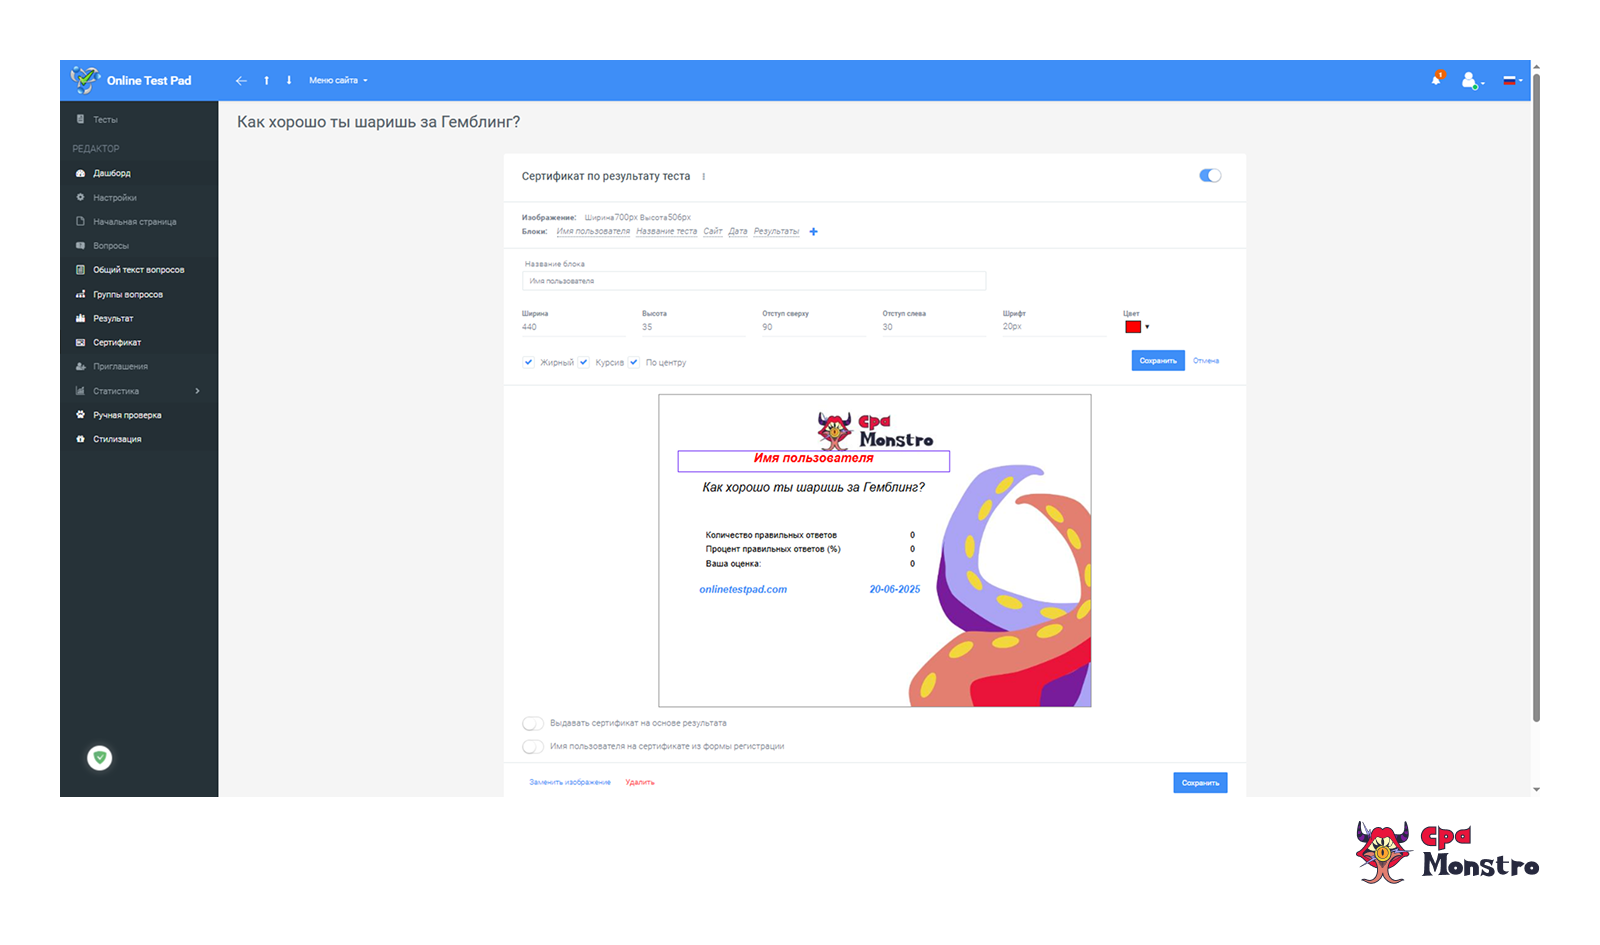The image size is (1600, 945).
Task: Add a new block with the plus icon
Action: tap(813, 232)
